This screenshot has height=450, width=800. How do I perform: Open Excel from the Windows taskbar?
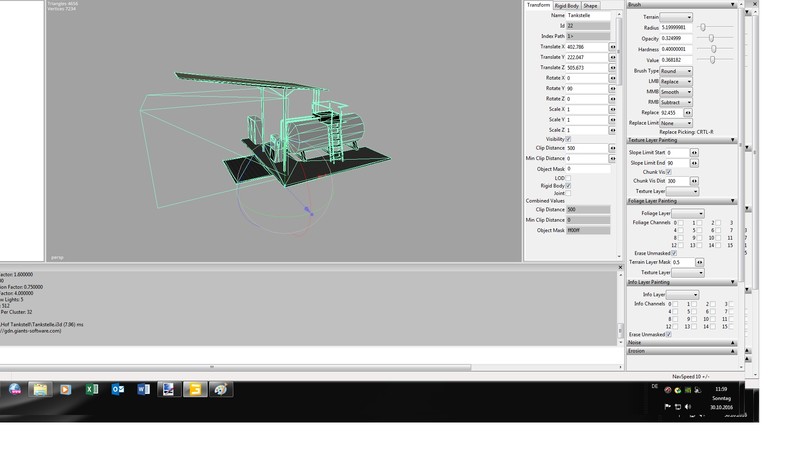pyautogui.click(x=93, y=389)
